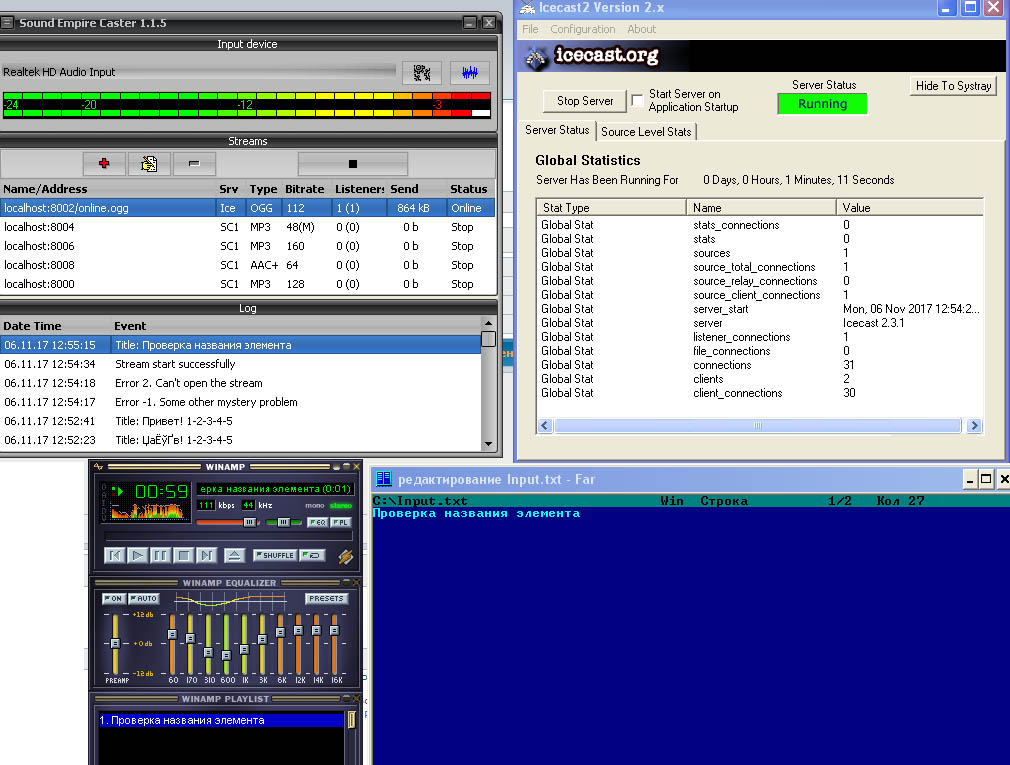Click the Stat Type column header in Icecast

point(611,207)
